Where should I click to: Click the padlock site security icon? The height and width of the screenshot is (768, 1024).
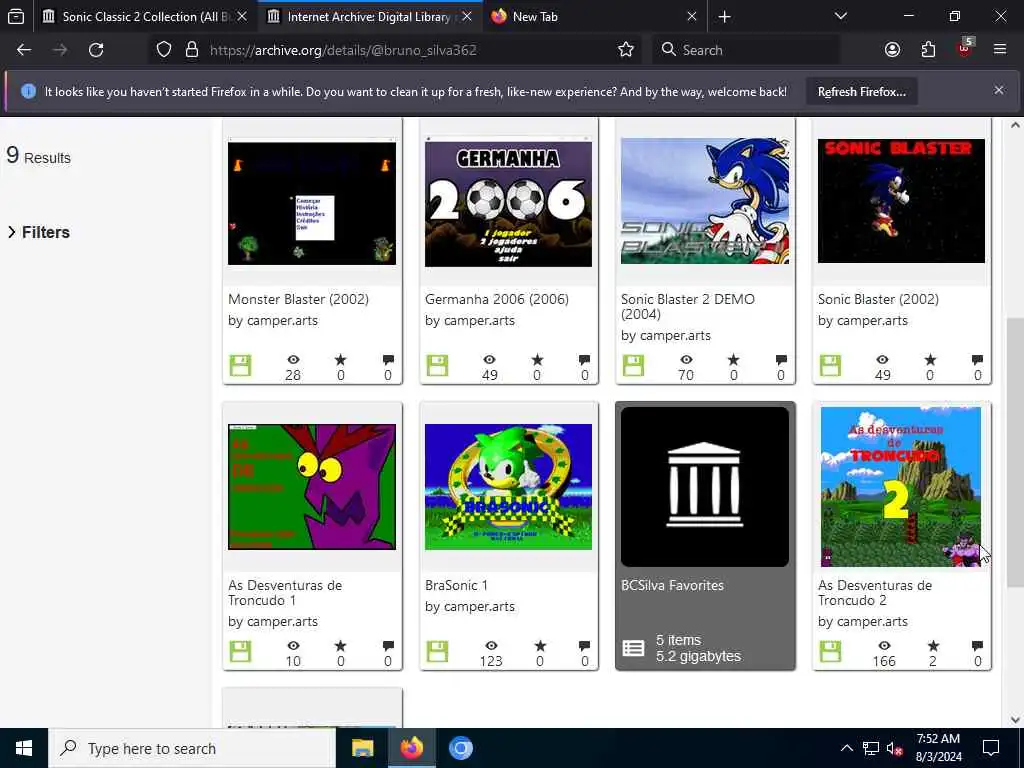coord(191,50)
